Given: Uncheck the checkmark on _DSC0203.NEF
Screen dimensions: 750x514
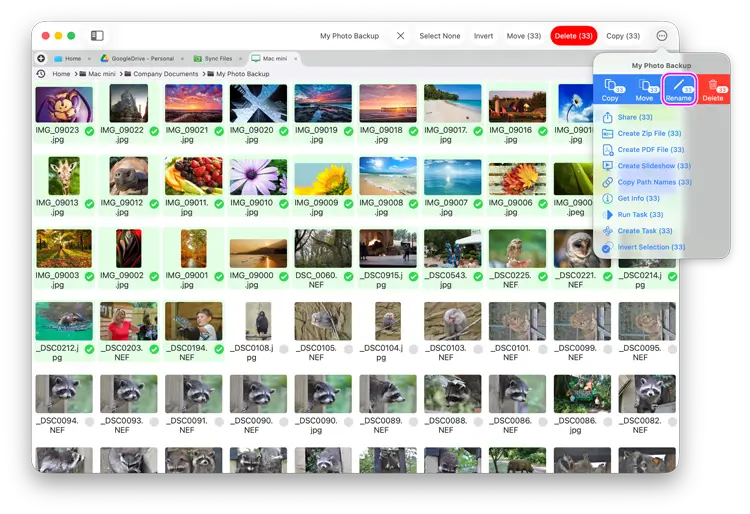Looking at the screenshot, I should pos(154,349).
